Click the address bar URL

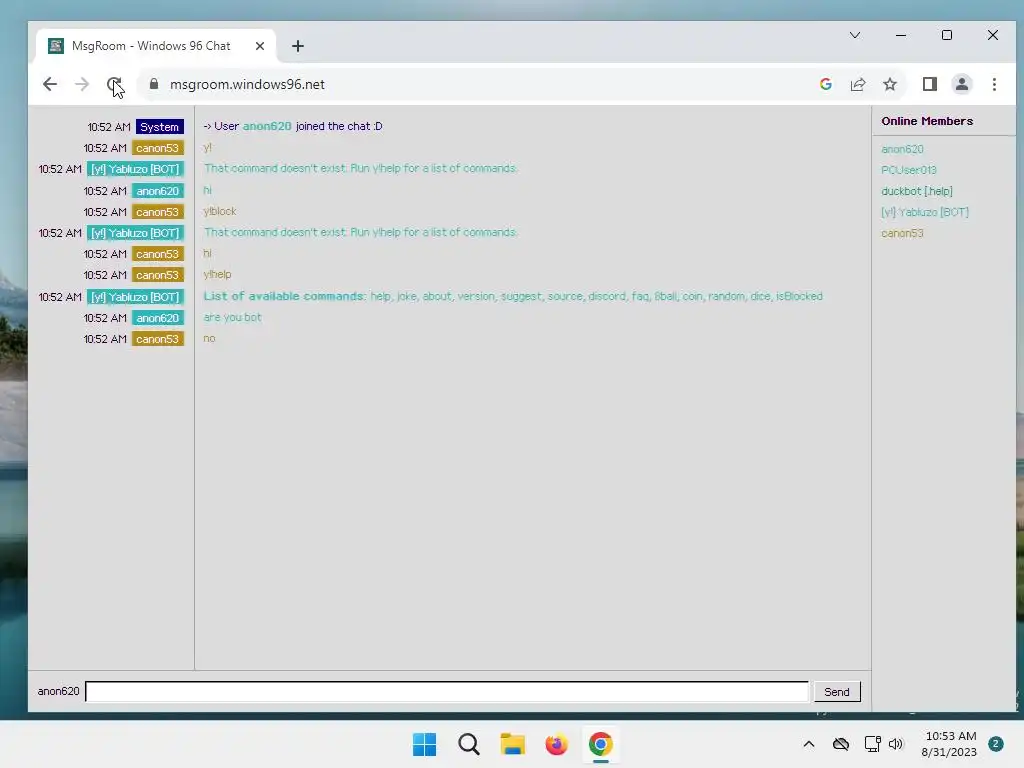coord(247,84)
